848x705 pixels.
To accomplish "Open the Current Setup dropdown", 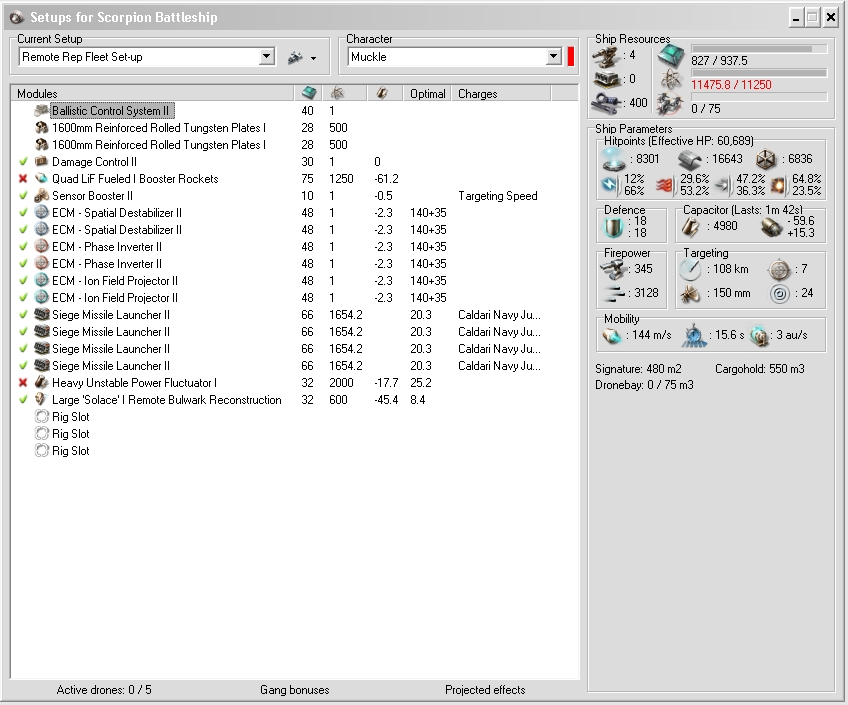I will [x=267, y=56].
